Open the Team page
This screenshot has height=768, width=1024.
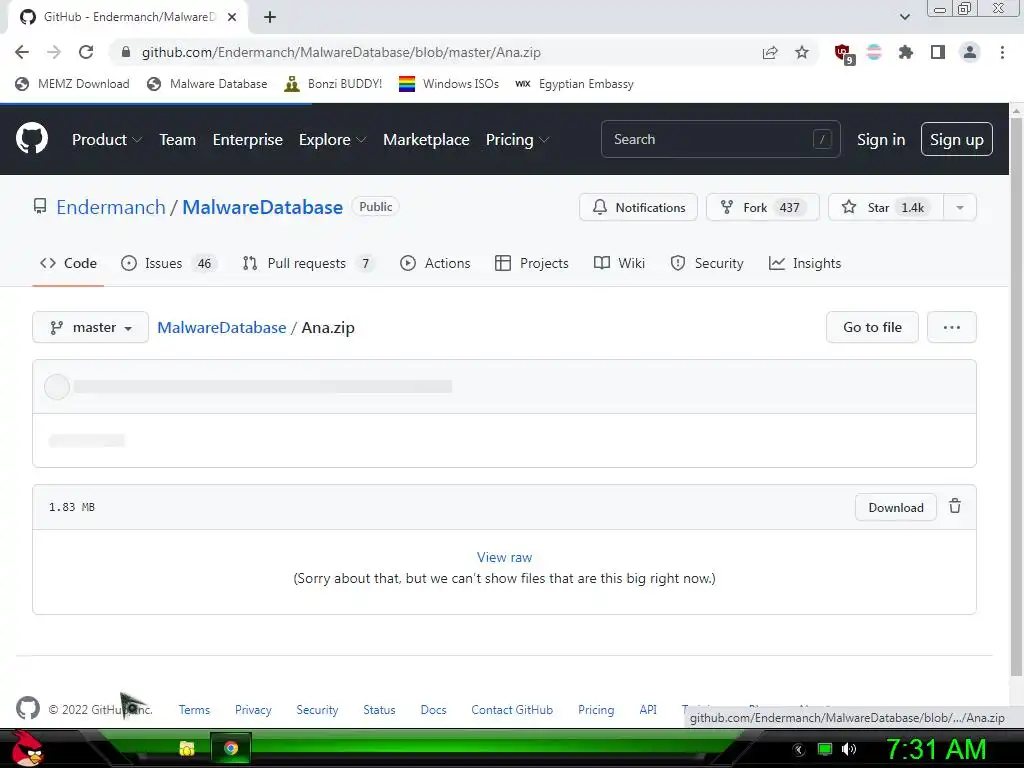click(178, 139)
